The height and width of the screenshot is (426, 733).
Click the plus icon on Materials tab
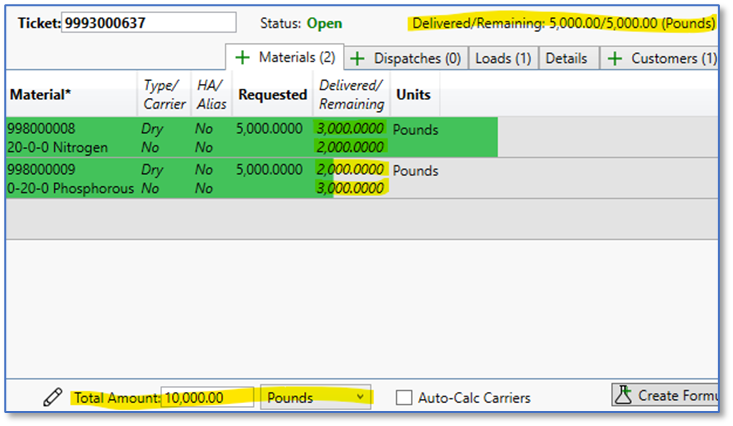click(242, 58)
